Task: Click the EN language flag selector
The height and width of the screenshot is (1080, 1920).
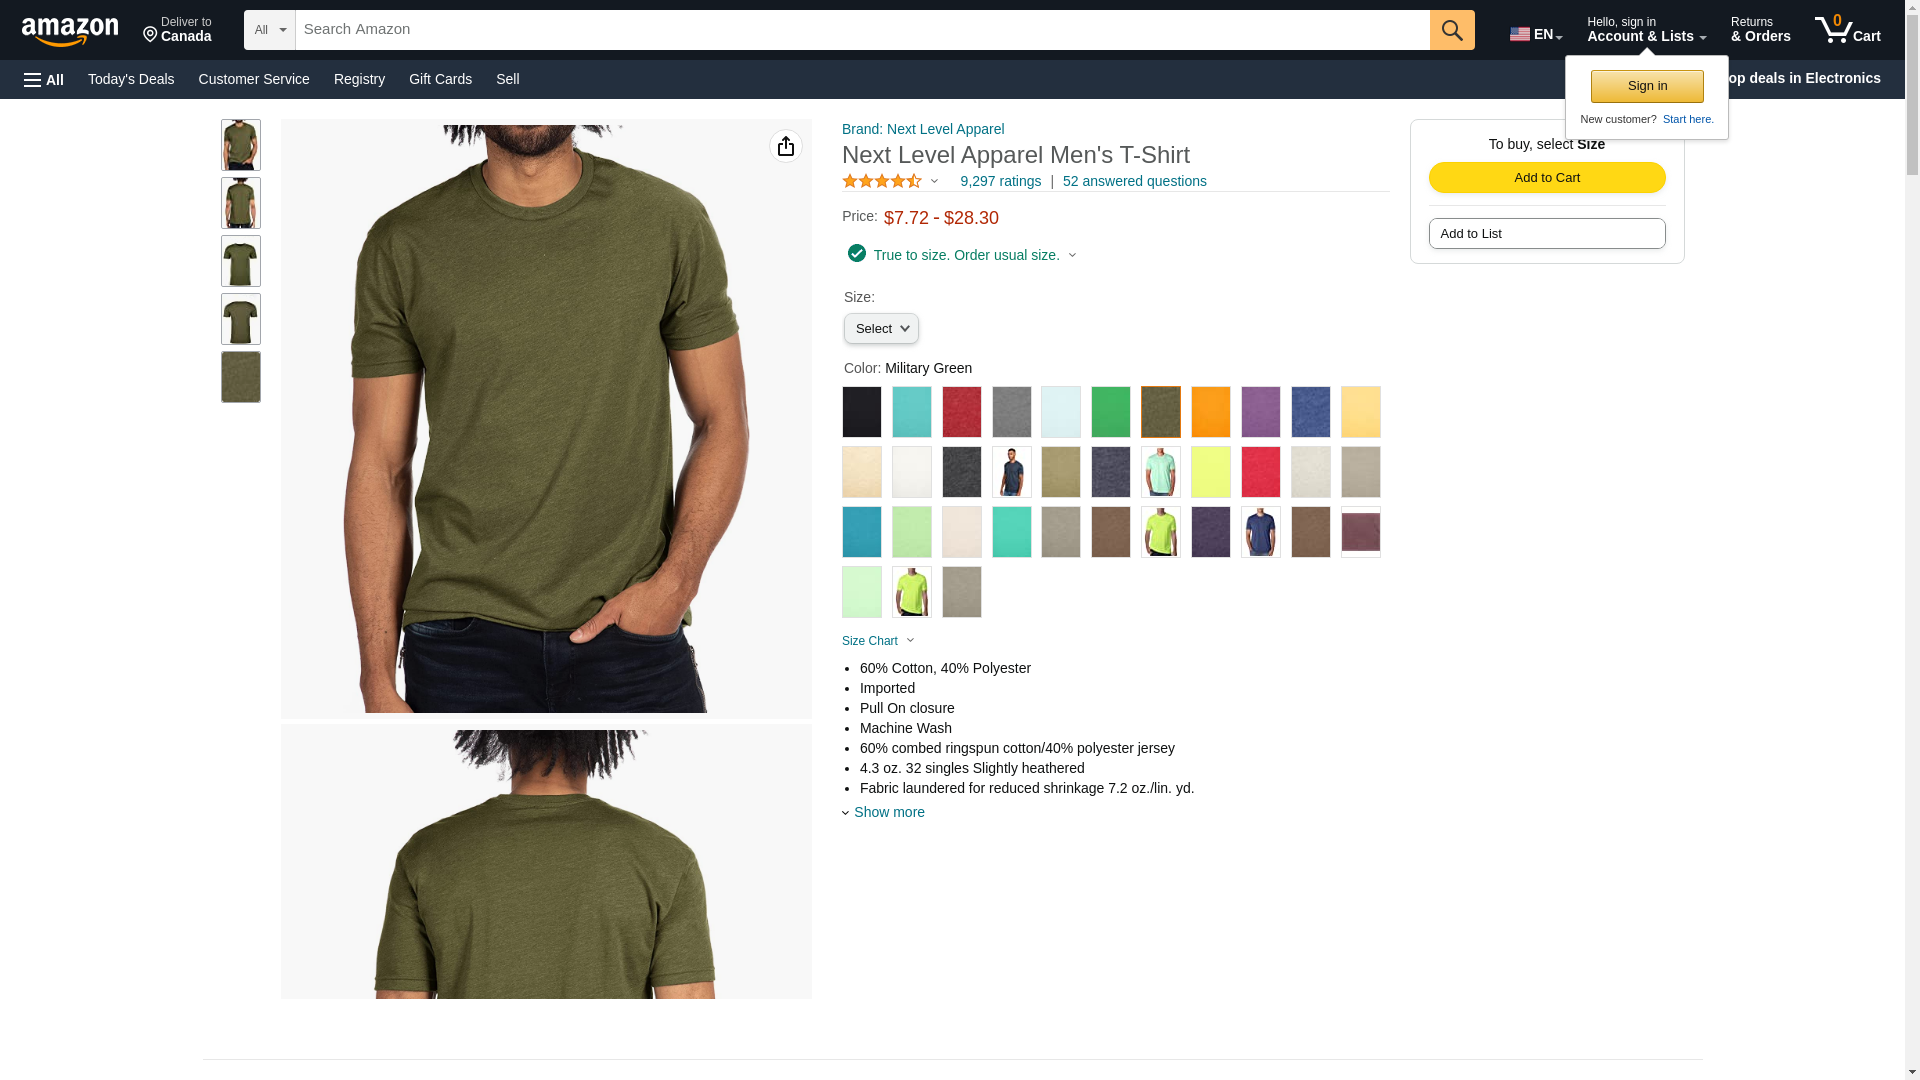Action: pos(1536,34)
